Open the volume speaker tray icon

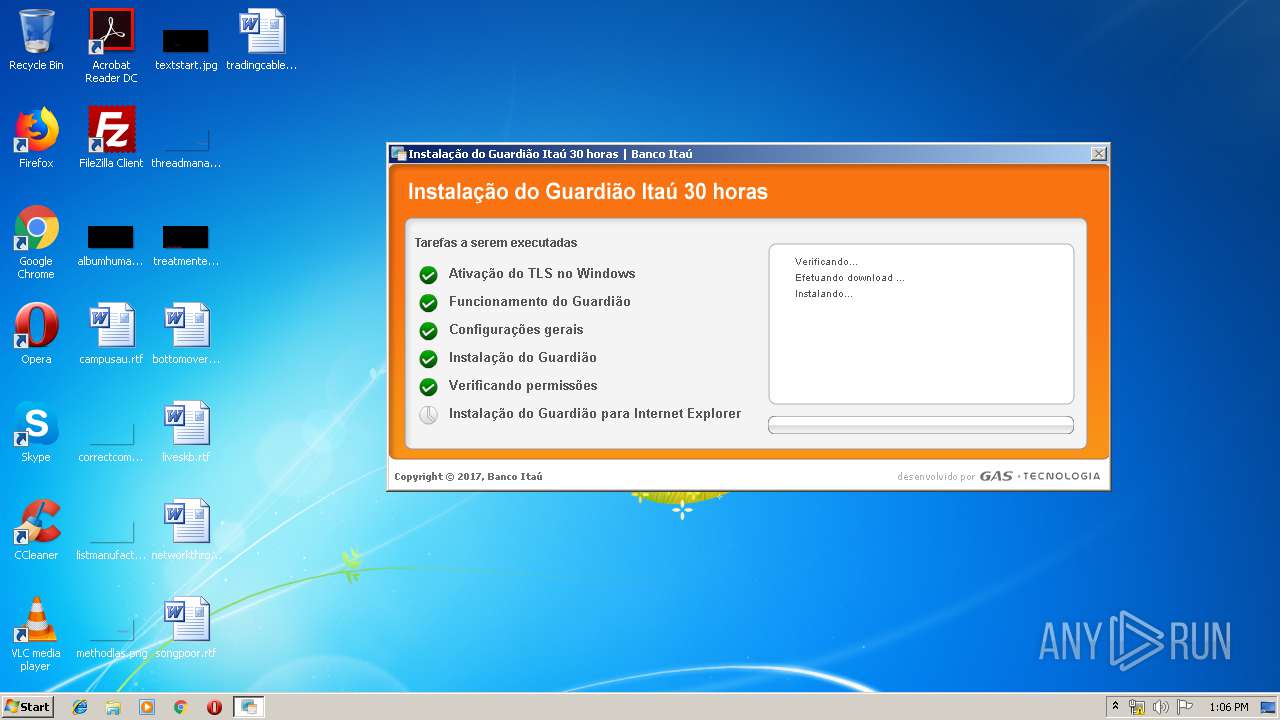click(1161, 707)
